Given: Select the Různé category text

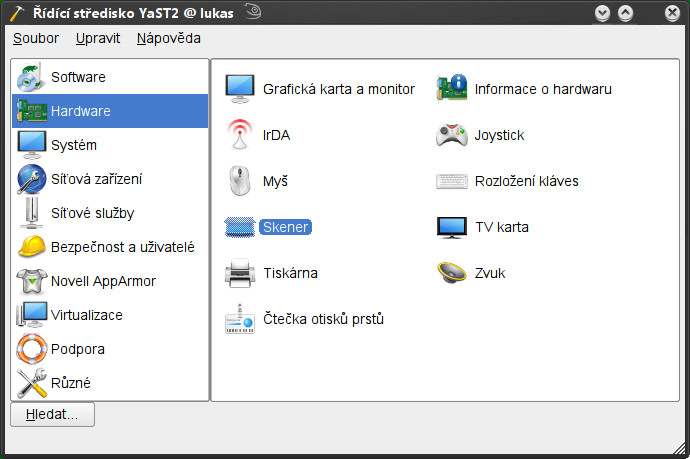Looking at the screenshot, I should click(x=71, y=383).
